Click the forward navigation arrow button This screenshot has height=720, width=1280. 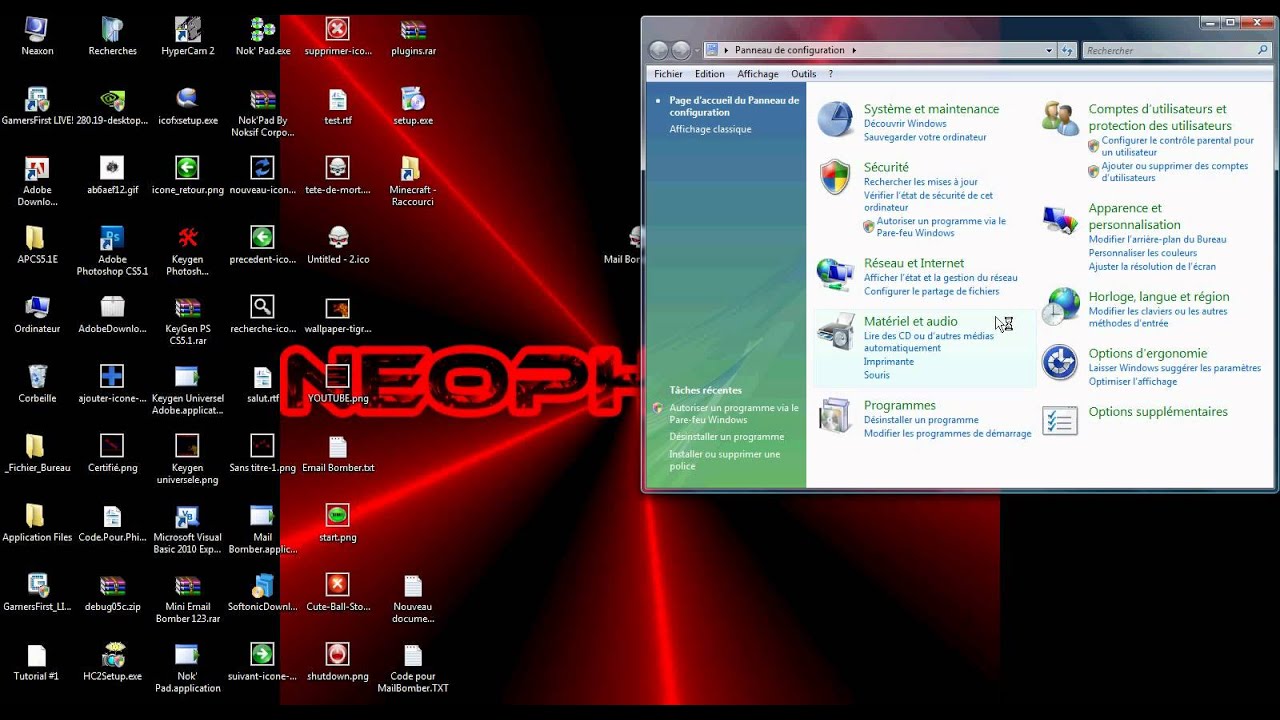(681, 50)
